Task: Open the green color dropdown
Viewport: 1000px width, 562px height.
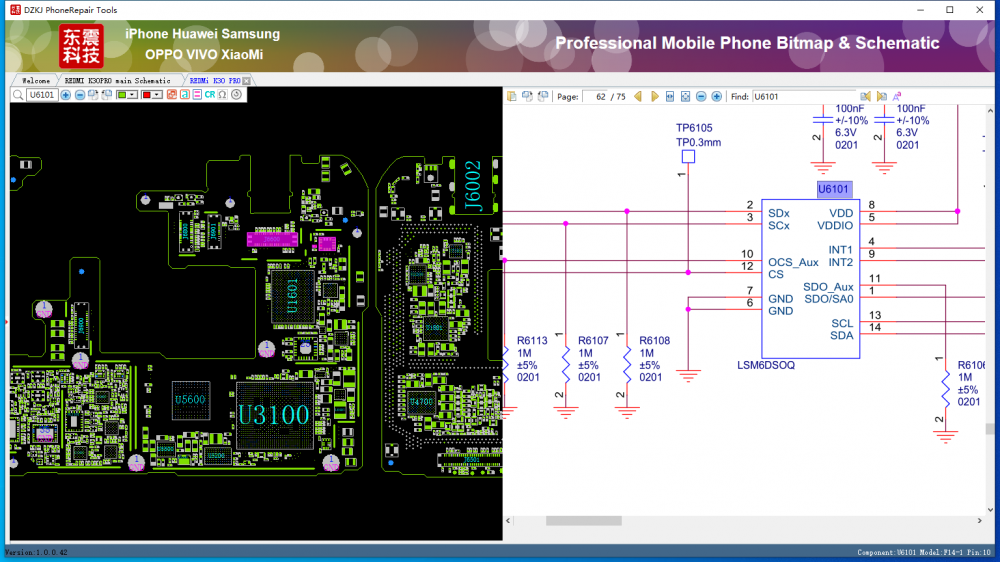Action: pyautogui.click(x=132, y=95)
